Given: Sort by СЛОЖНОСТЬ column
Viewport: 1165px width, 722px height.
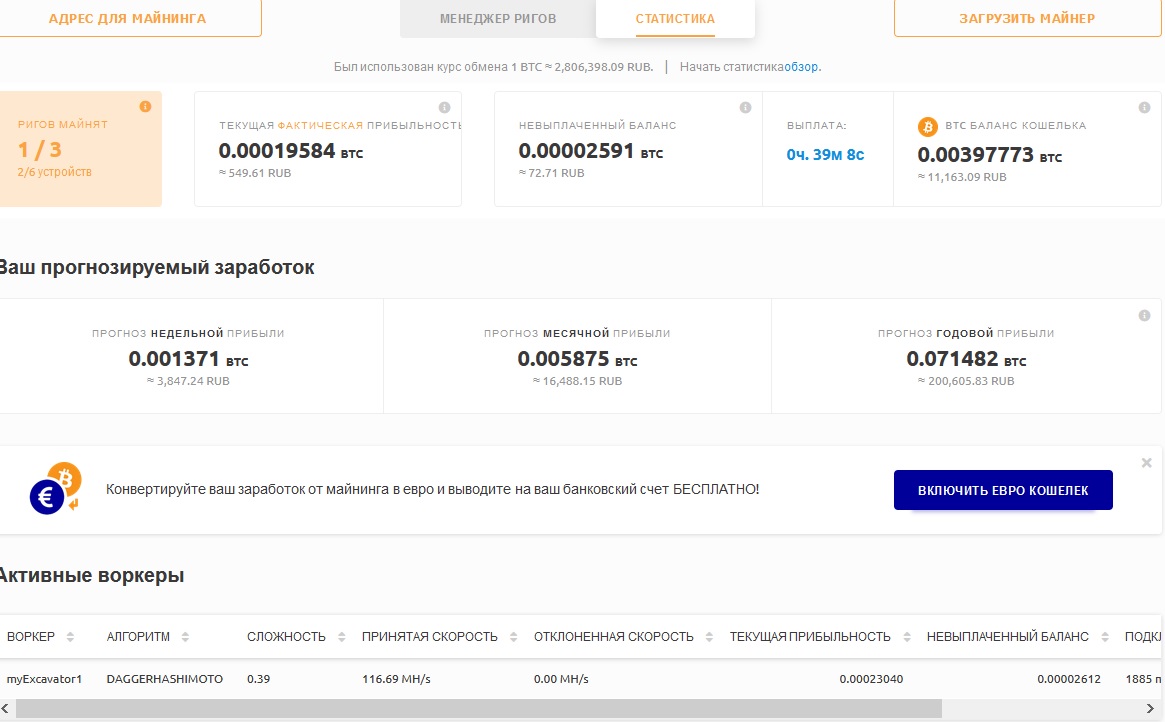Looking at the screenshot, I should (342, 637).
